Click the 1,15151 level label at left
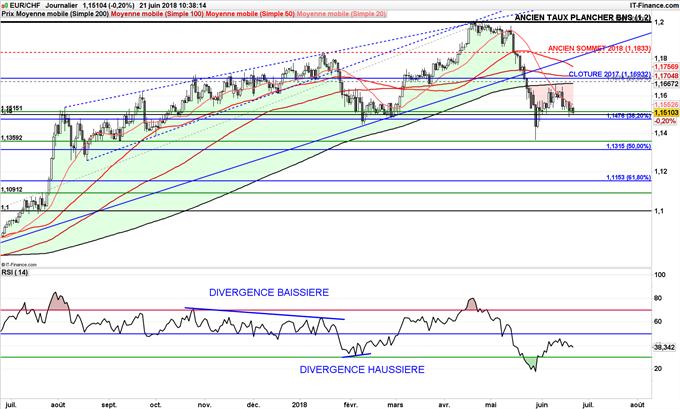This screenshot has height=409, width=680. (12, 108)
